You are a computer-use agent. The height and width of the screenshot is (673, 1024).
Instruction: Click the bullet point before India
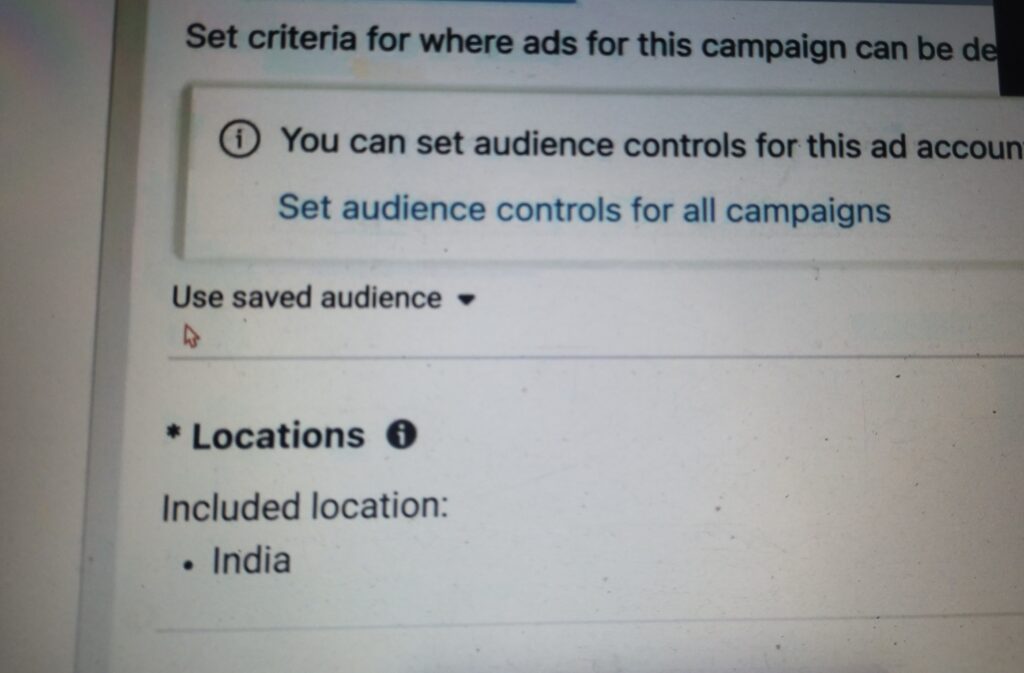[x=189, y=564]
